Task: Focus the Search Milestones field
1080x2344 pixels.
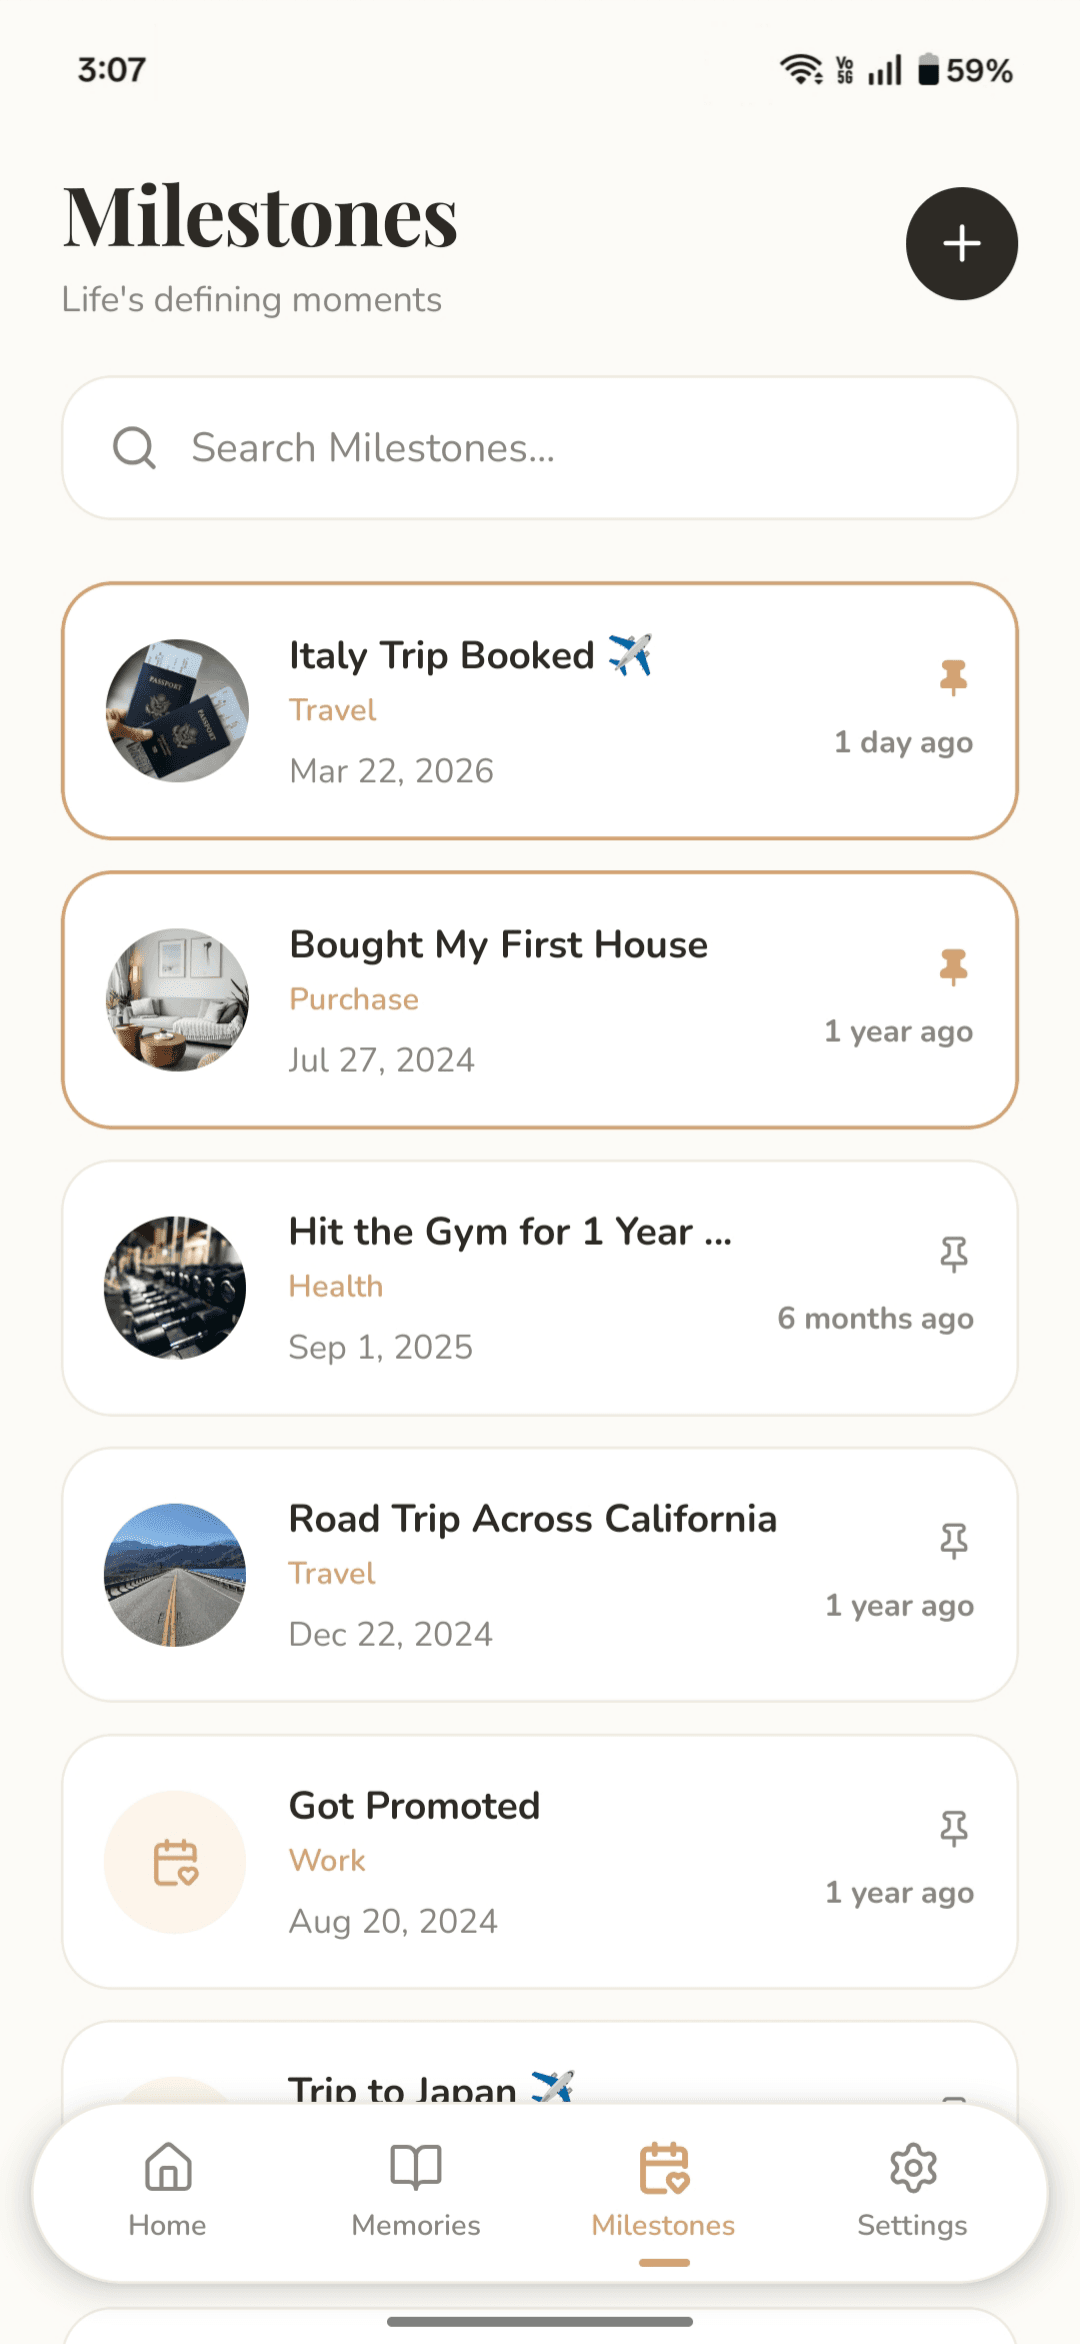Action: pyautogui.click(x=540, y=448)
